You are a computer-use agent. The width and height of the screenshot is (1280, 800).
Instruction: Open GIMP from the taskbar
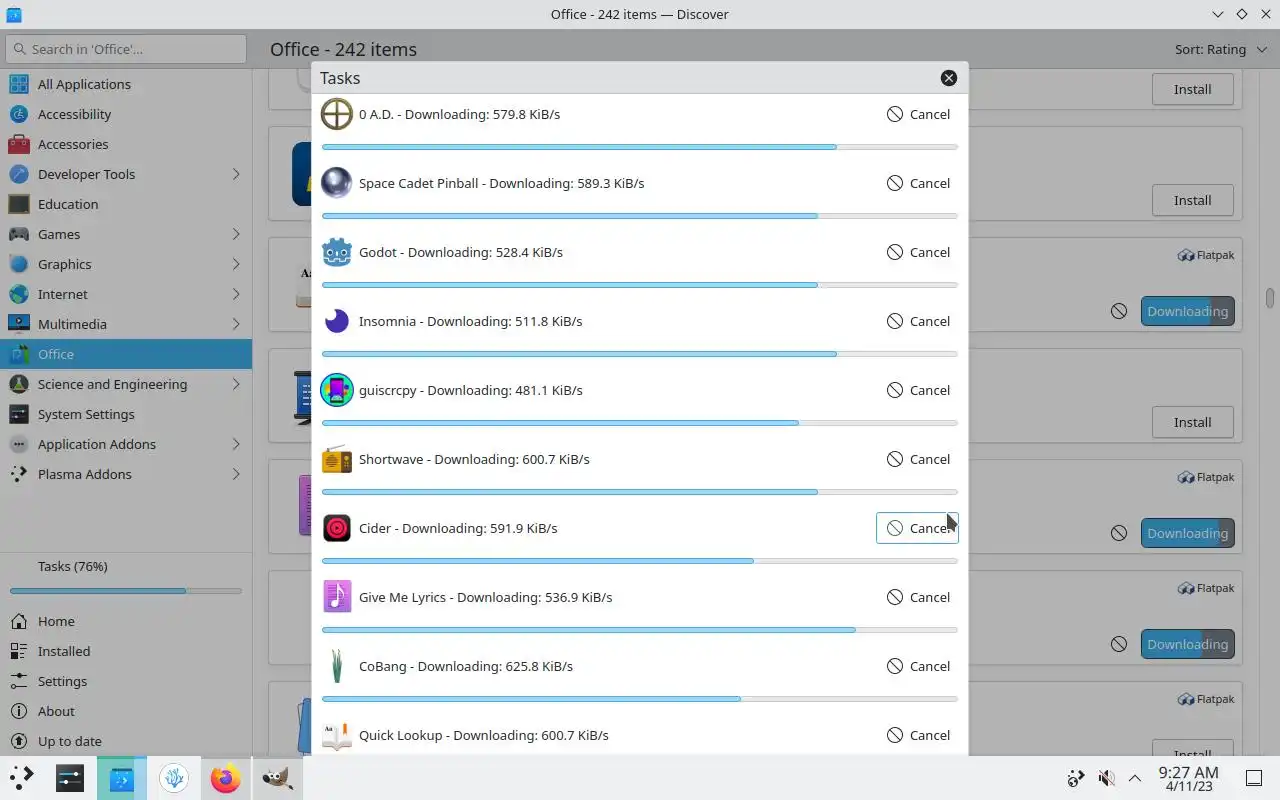tap(277, 778)
